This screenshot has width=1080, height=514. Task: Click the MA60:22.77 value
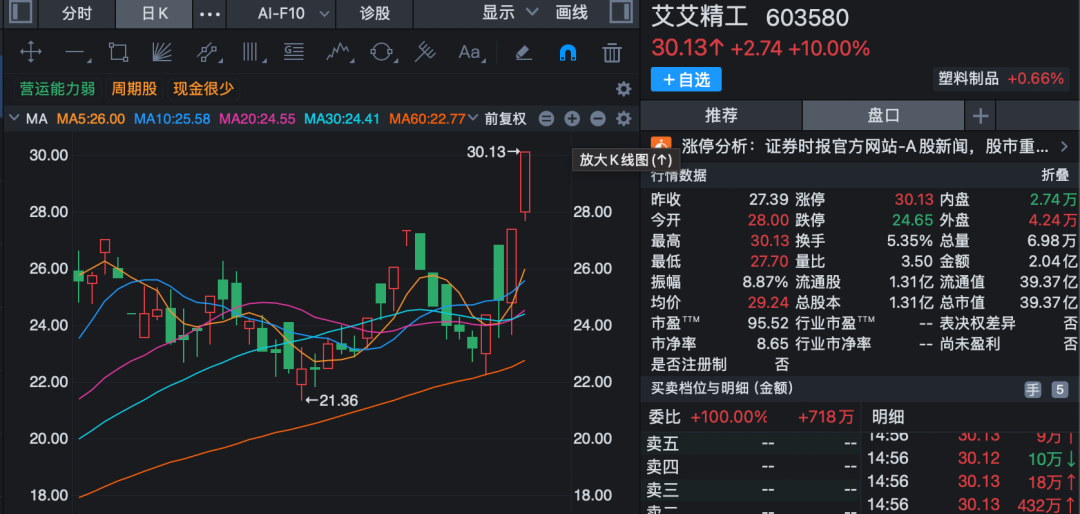(427, 119)
